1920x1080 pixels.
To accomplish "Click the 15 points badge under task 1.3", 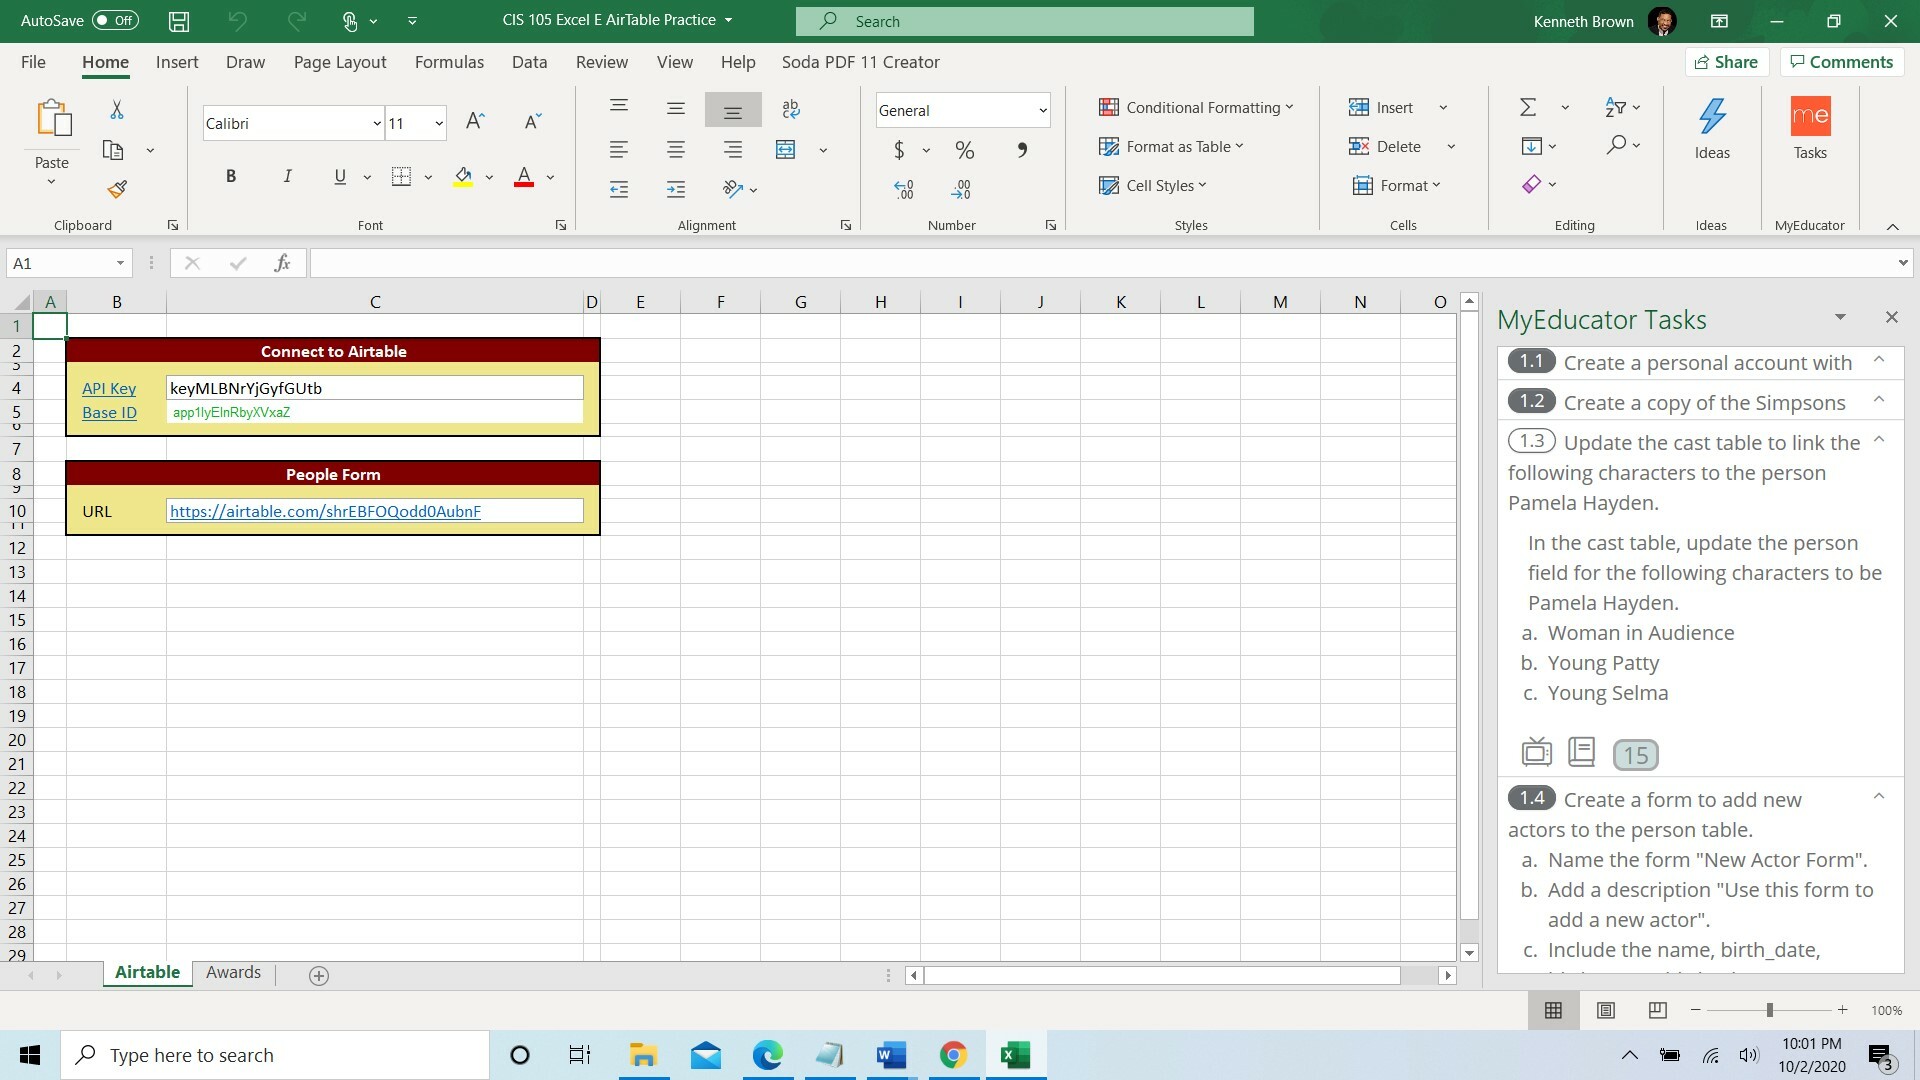I will [x=1636, y=755].
